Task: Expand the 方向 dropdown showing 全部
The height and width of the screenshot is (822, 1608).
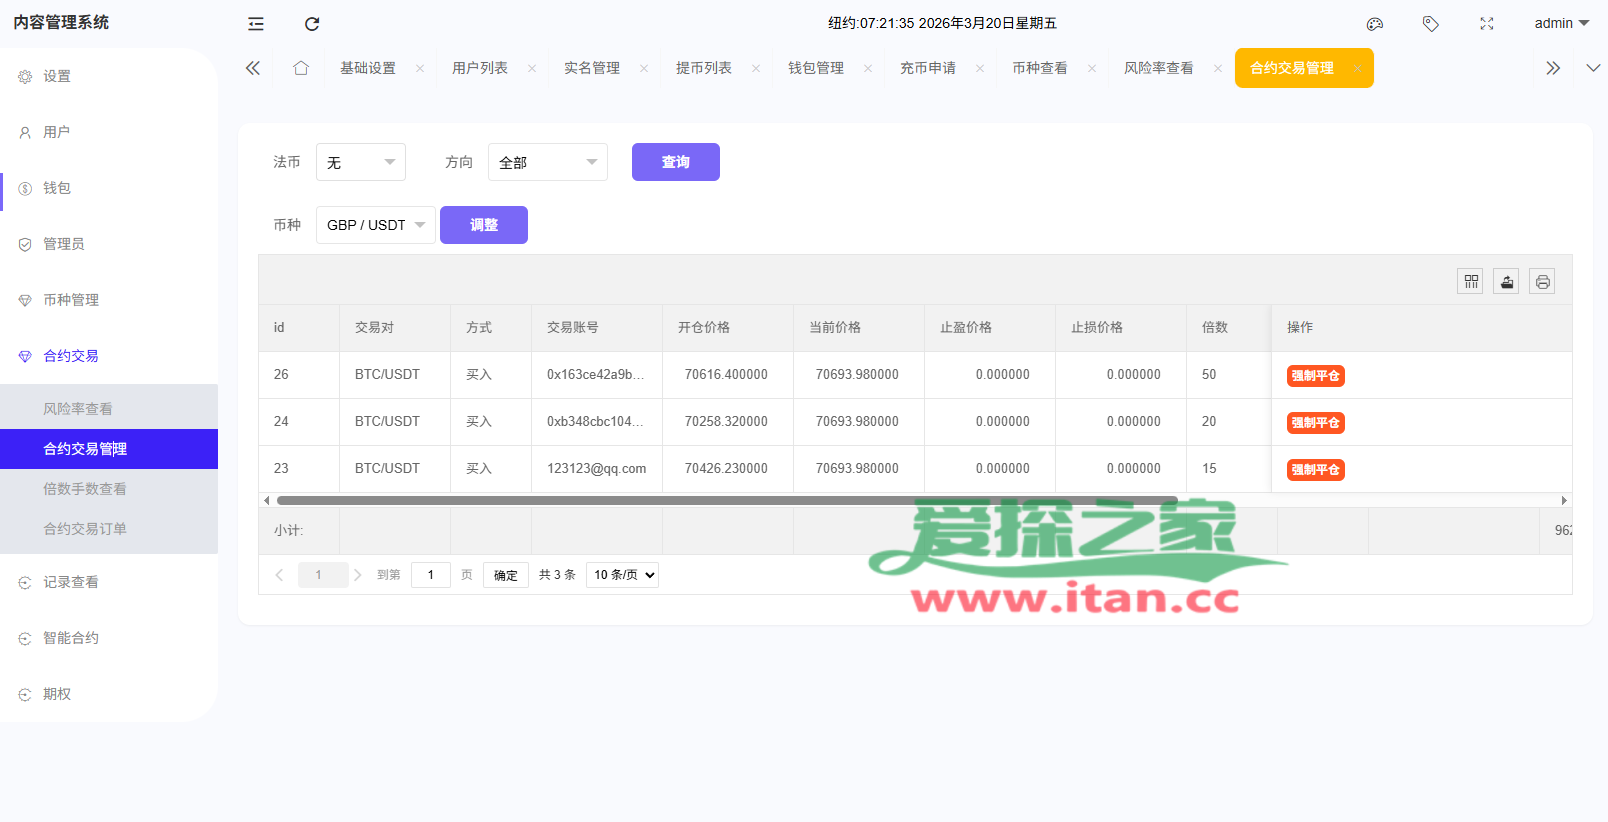Action: click(x=548, y=162)
